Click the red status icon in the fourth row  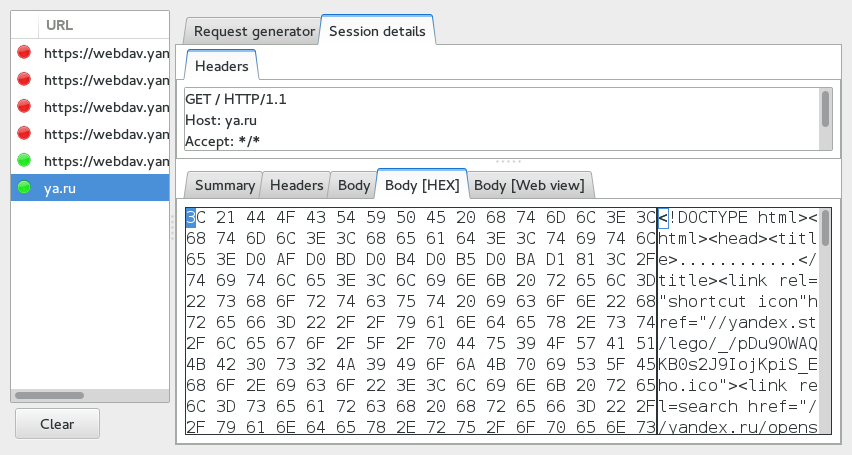pos(25,133)
